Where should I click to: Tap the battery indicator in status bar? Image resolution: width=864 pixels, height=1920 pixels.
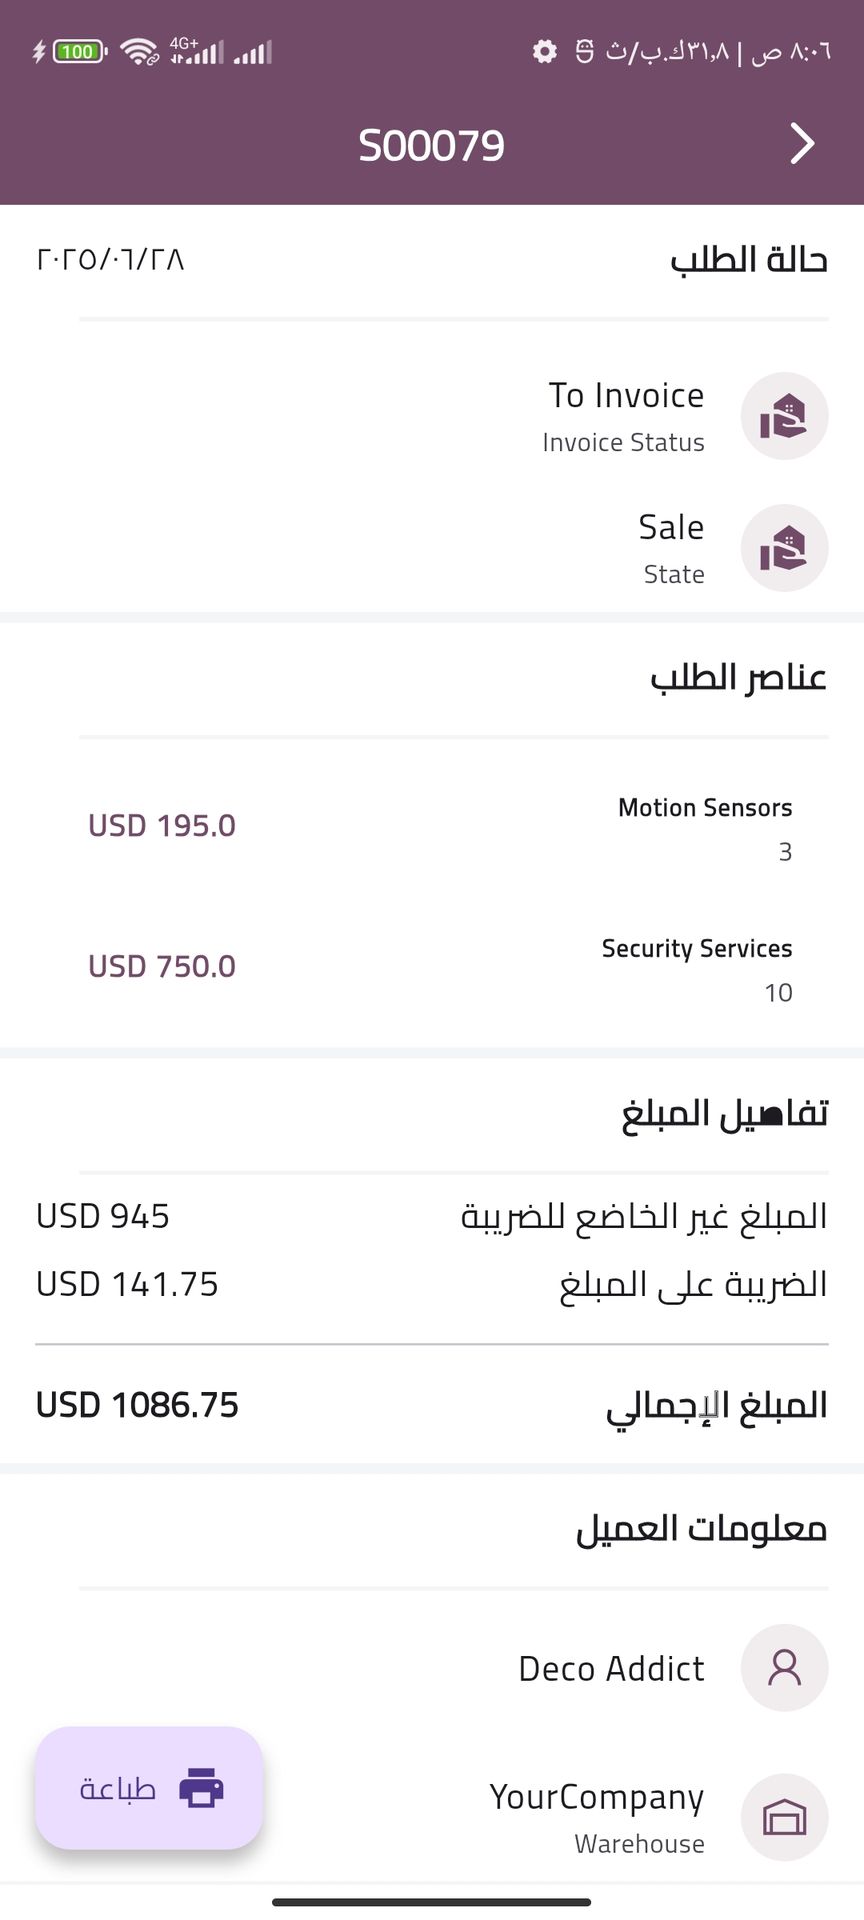pyautogui.click(x=79, y=51)
